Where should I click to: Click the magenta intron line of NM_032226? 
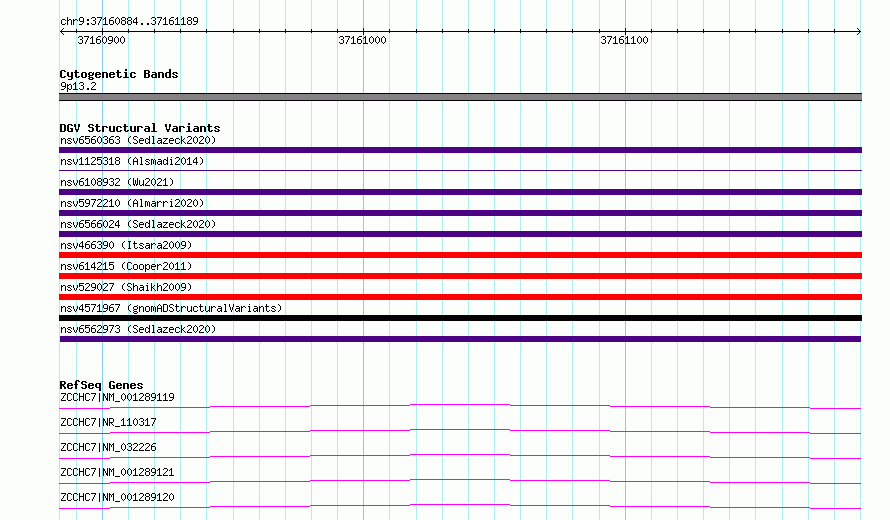pyautogui.click(x=460, y=456)
